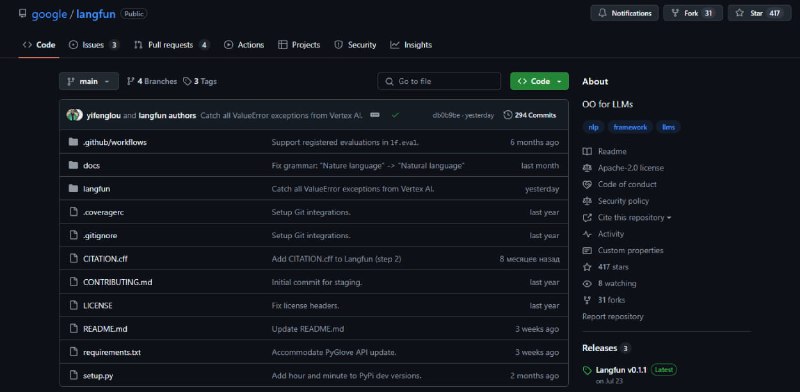This screenshot has height=392, width=800.
Task: Click file icon next to CONTRIBUTING.md
Action: tap(73, 282)
